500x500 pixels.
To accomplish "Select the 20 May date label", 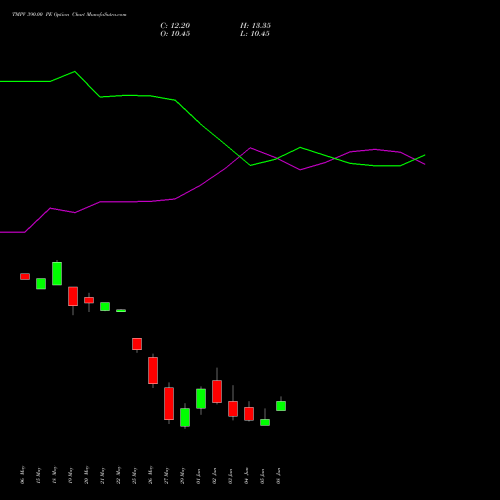I will click(x=86, y=475).
